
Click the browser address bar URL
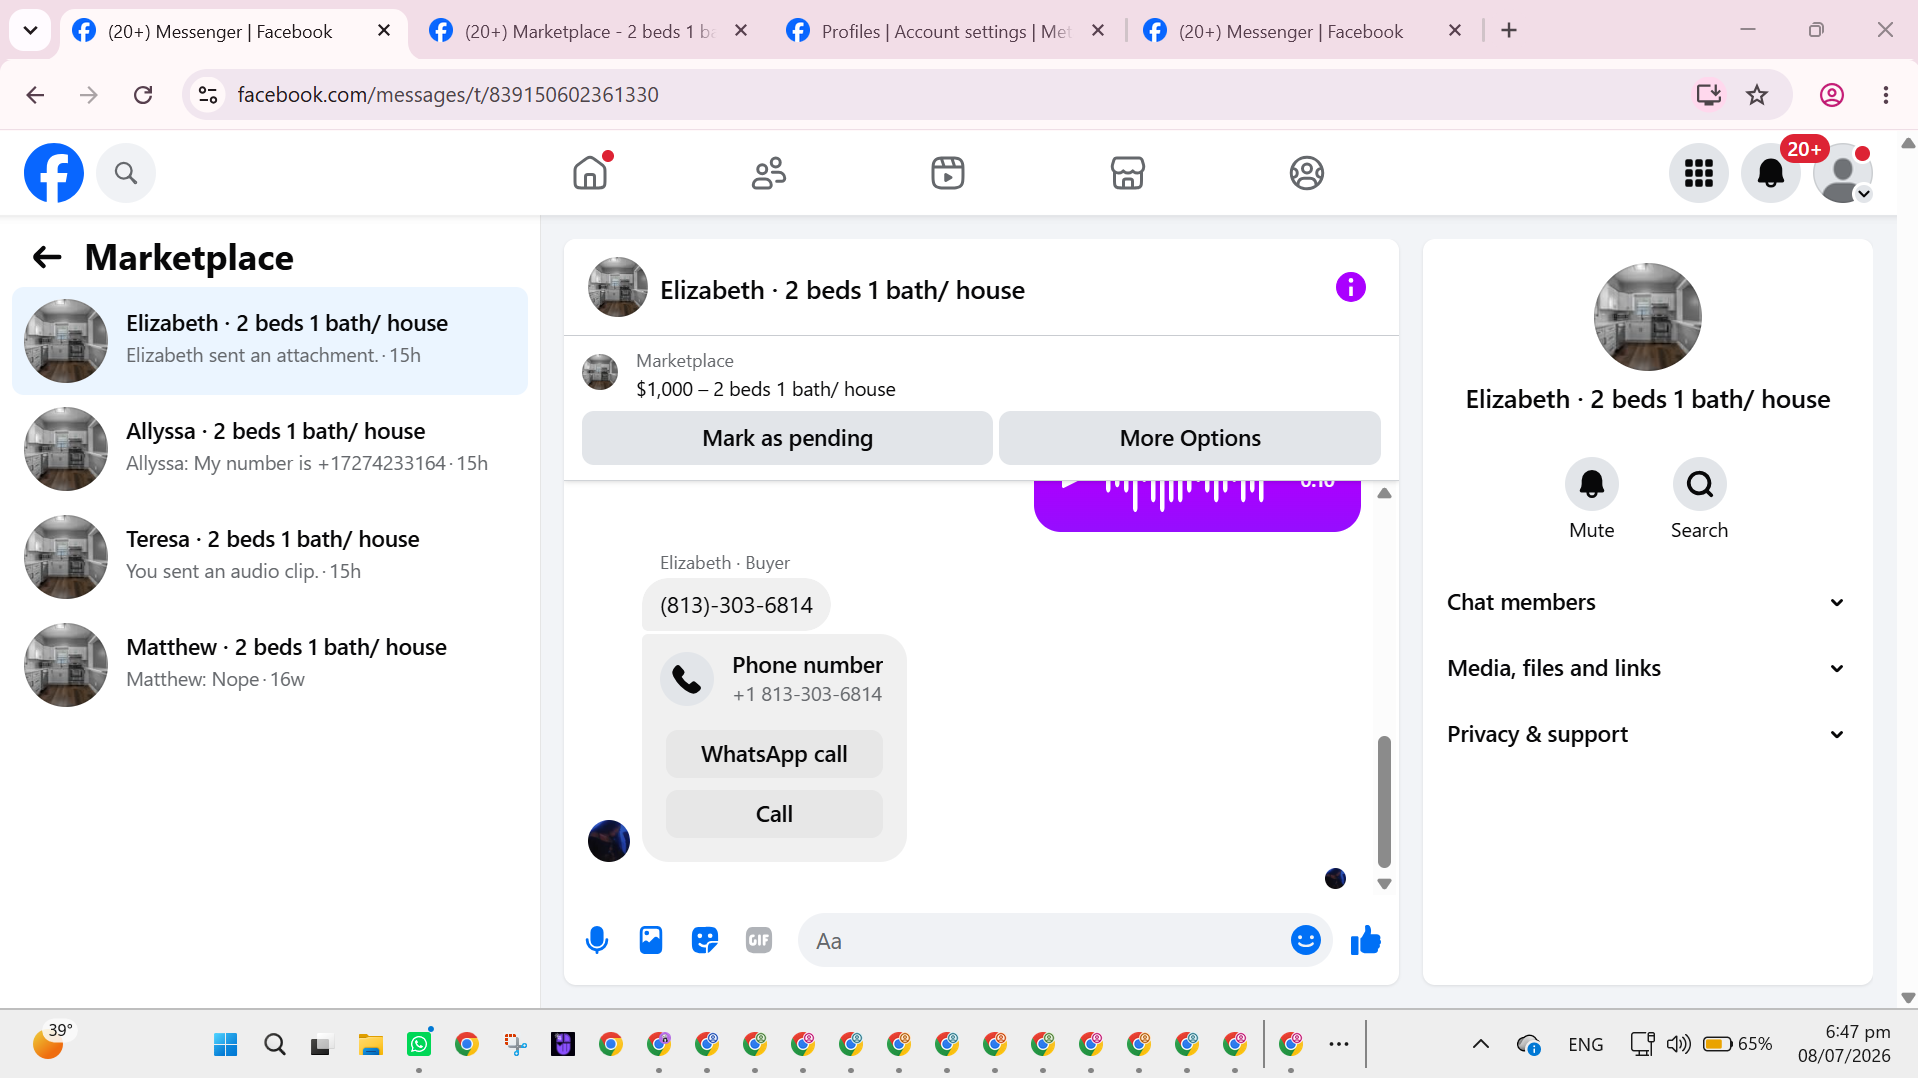448,95
